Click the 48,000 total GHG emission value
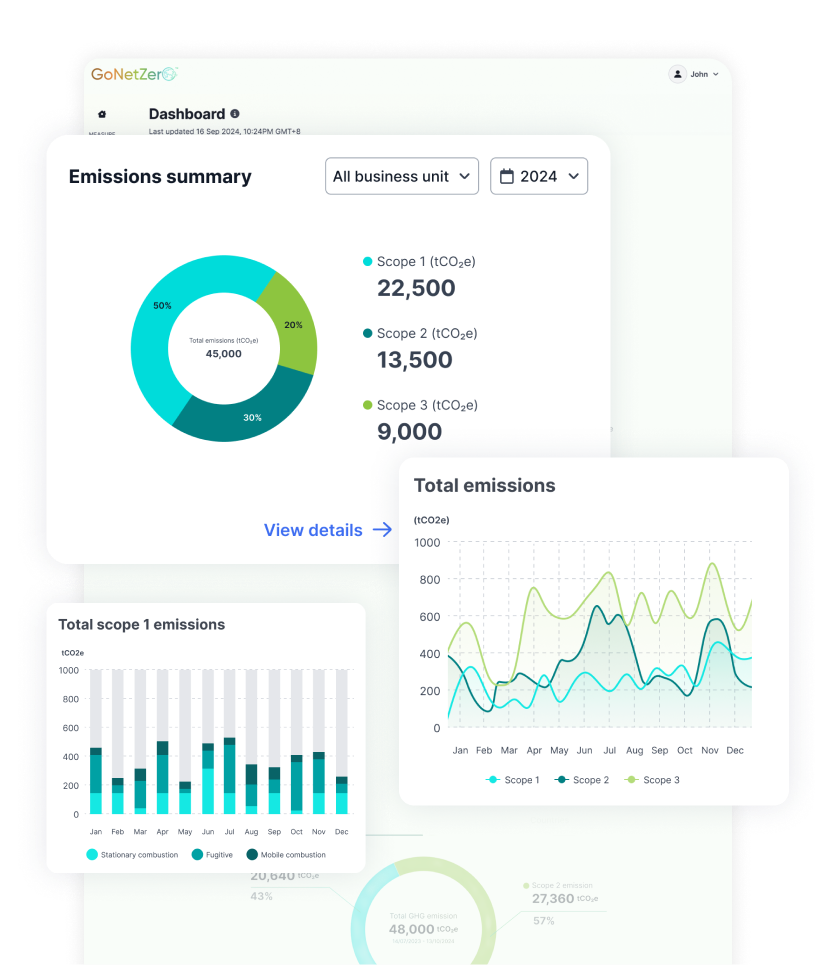Viewport: 815px width, 965px height. tap(411, 929)
